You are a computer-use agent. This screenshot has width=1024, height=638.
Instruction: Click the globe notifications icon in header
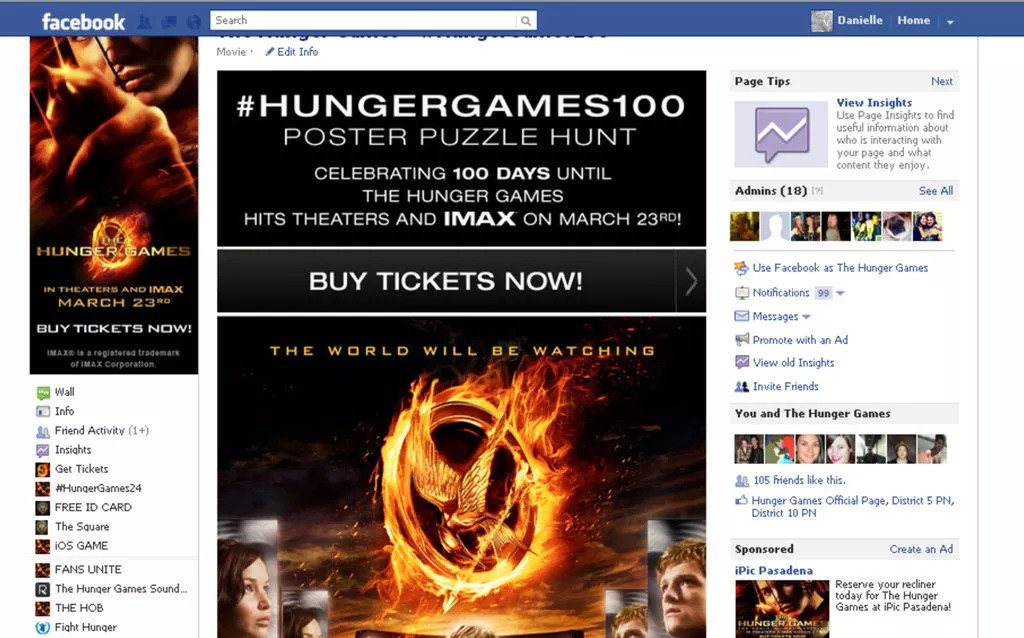pyautogui.click(x=193, y=22)
